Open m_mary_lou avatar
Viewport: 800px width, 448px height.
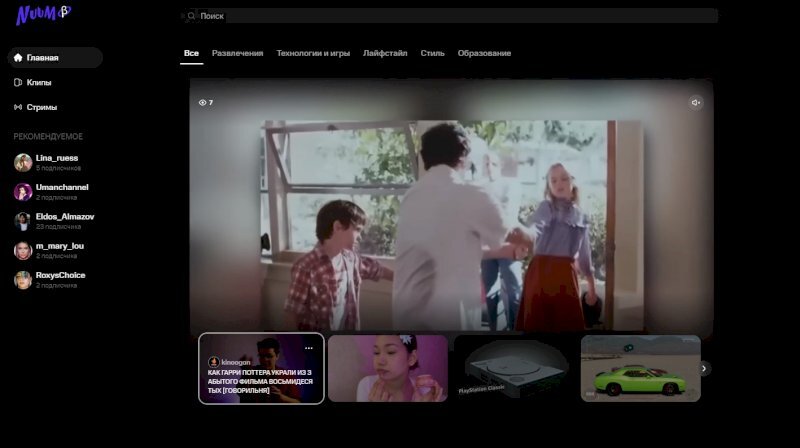point(22,251)
